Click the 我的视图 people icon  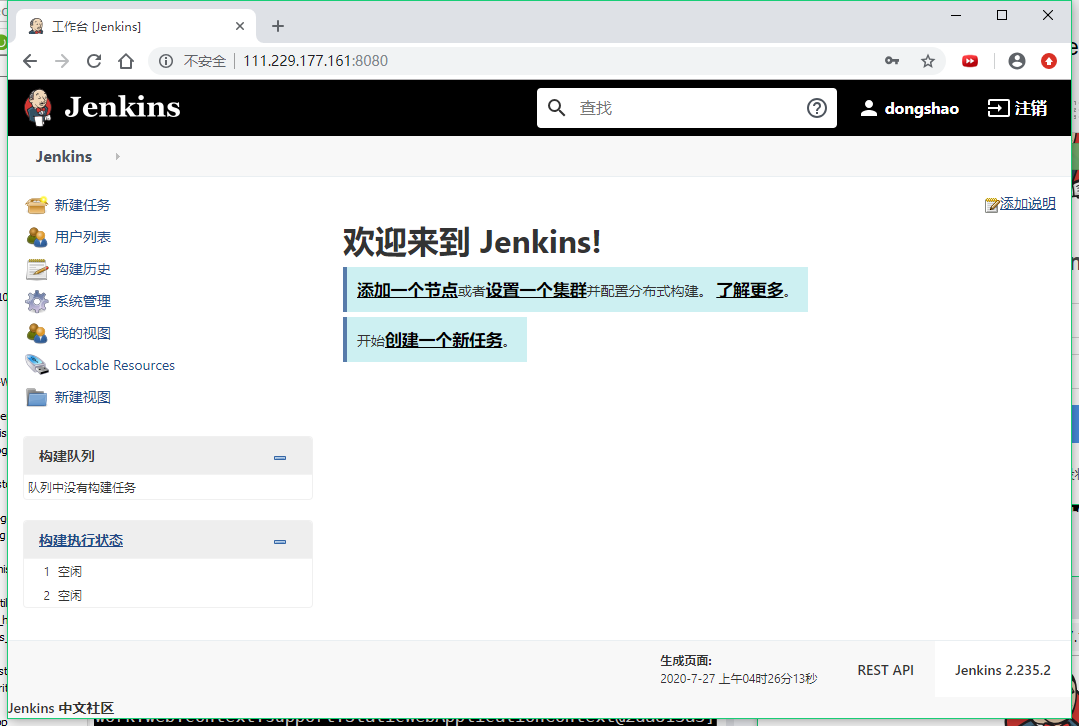point(36,333)
